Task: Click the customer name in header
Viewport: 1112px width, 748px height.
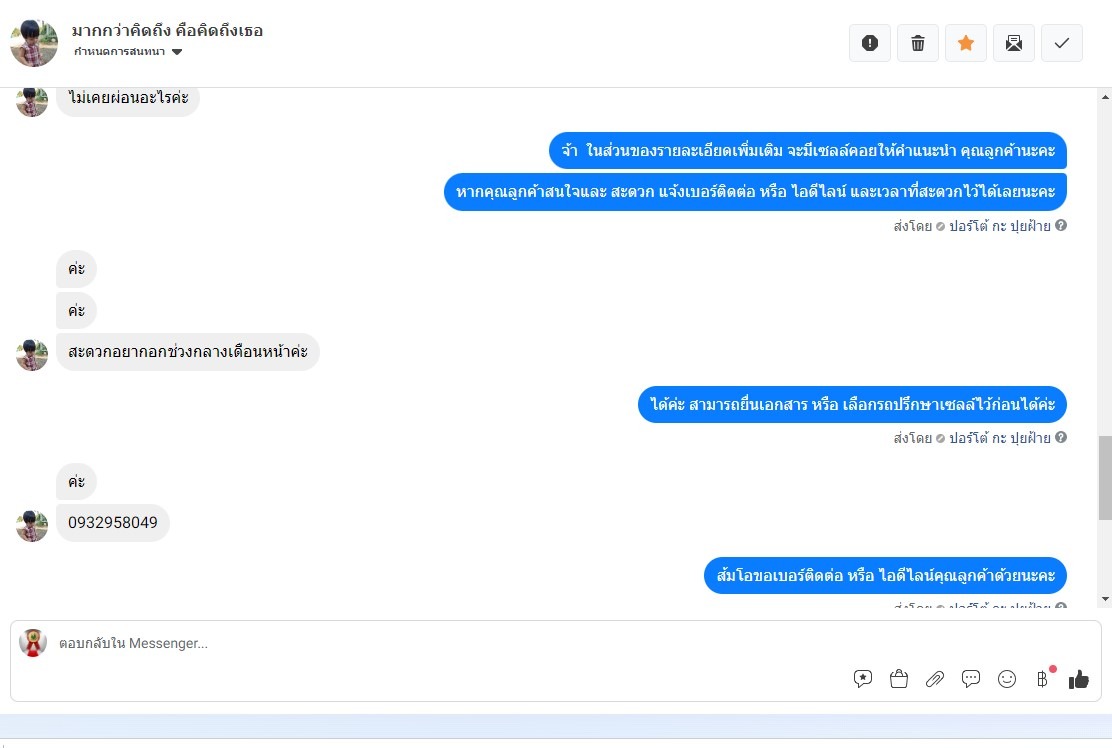Action: click(x=167, y=30)
